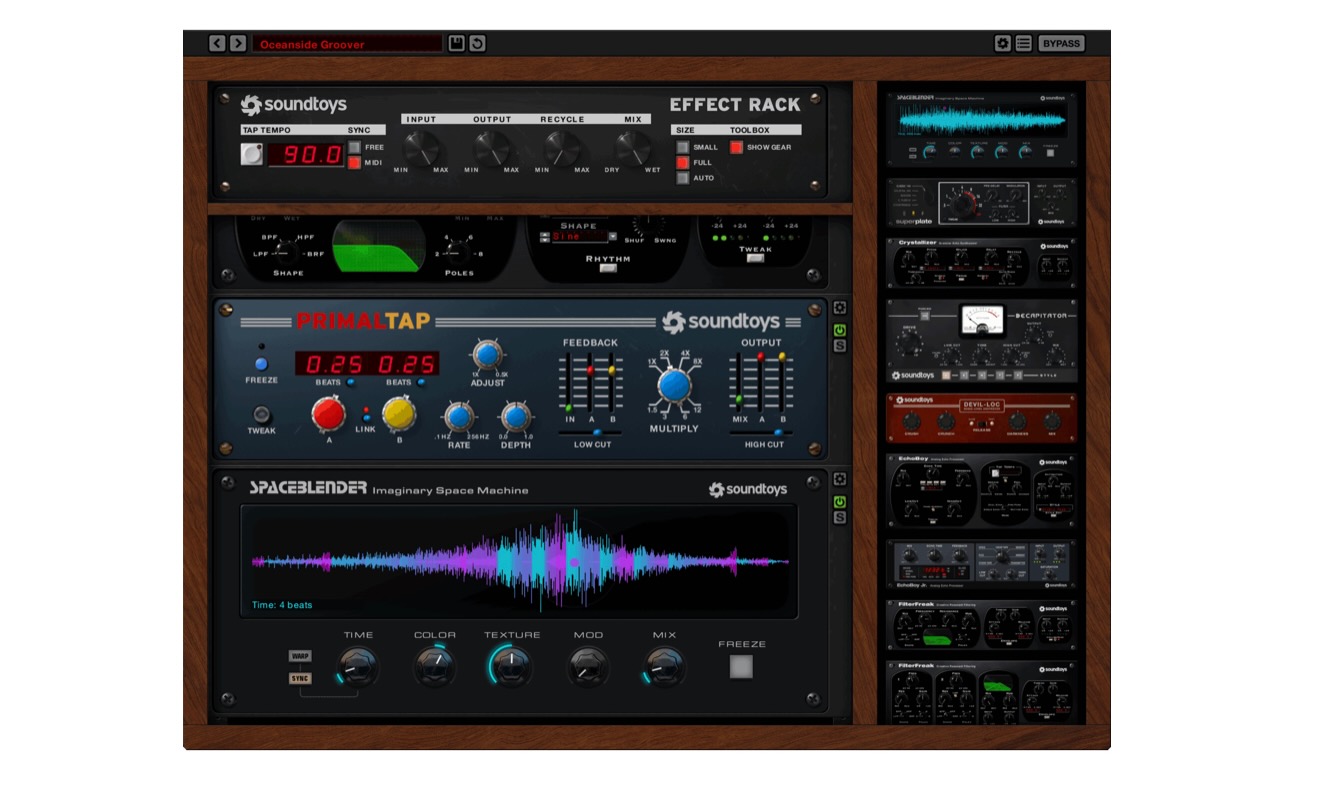Viewport: 1317px width, 790px height.
Task: Click the Feedback A red fader
Action: 591,370
